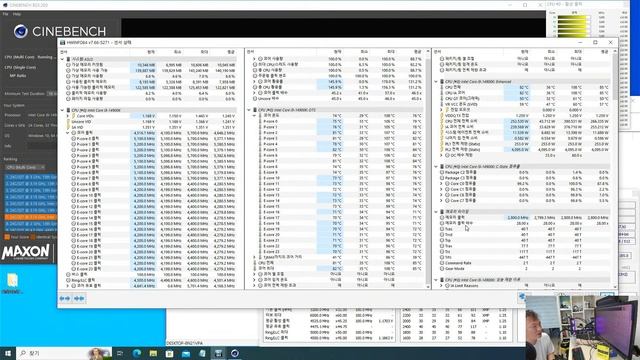Open Cinebench Help menu
Viewport: 640px width, 360px height.
17,14
